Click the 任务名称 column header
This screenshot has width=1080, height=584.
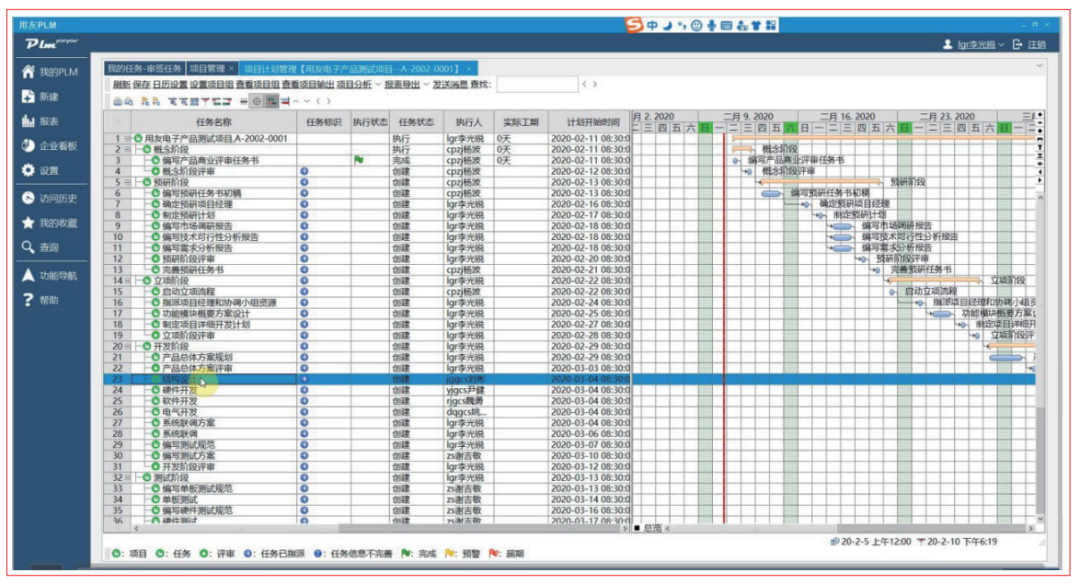[x=214, y=122]
